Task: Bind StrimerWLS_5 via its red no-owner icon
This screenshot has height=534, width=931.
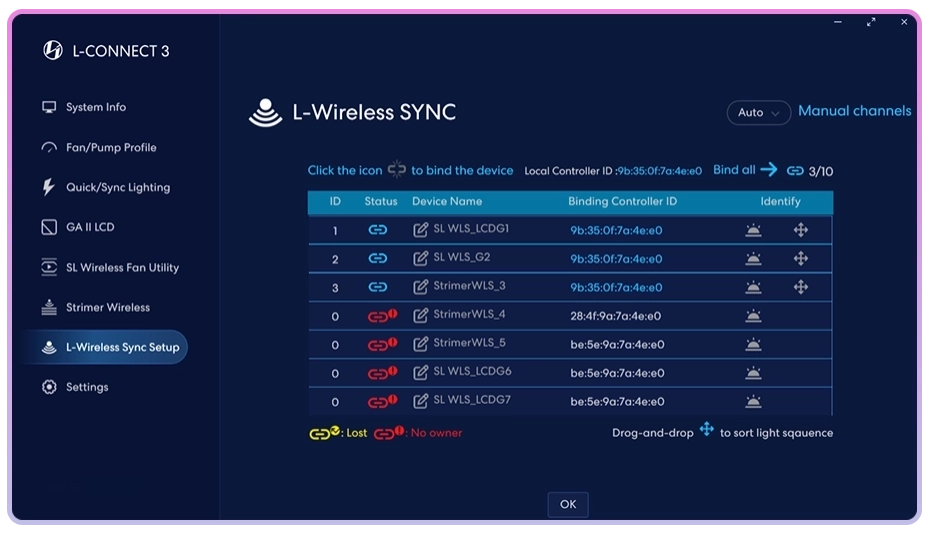Action: tap(382, 344)
